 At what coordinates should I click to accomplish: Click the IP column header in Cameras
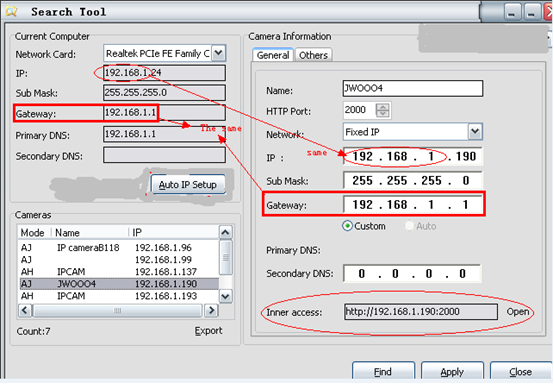pos(174,232)
